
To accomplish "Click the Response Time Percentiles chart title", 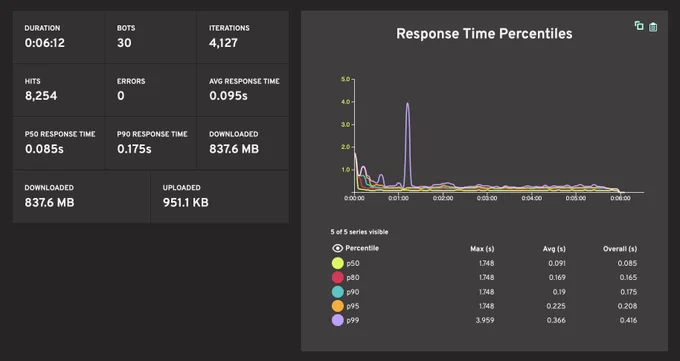I will point(484,34).
